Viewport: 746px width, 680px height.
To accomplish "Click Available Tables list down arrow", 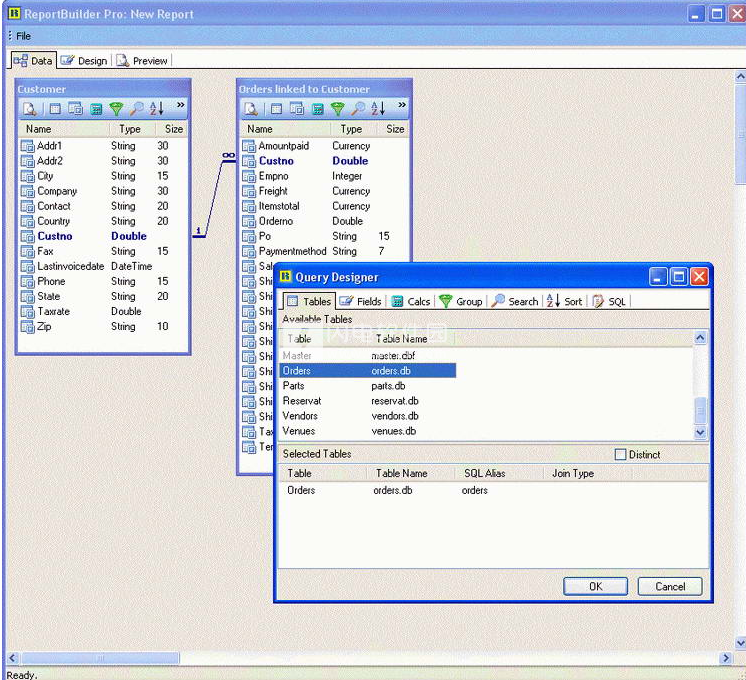I will tap(700, 433).
